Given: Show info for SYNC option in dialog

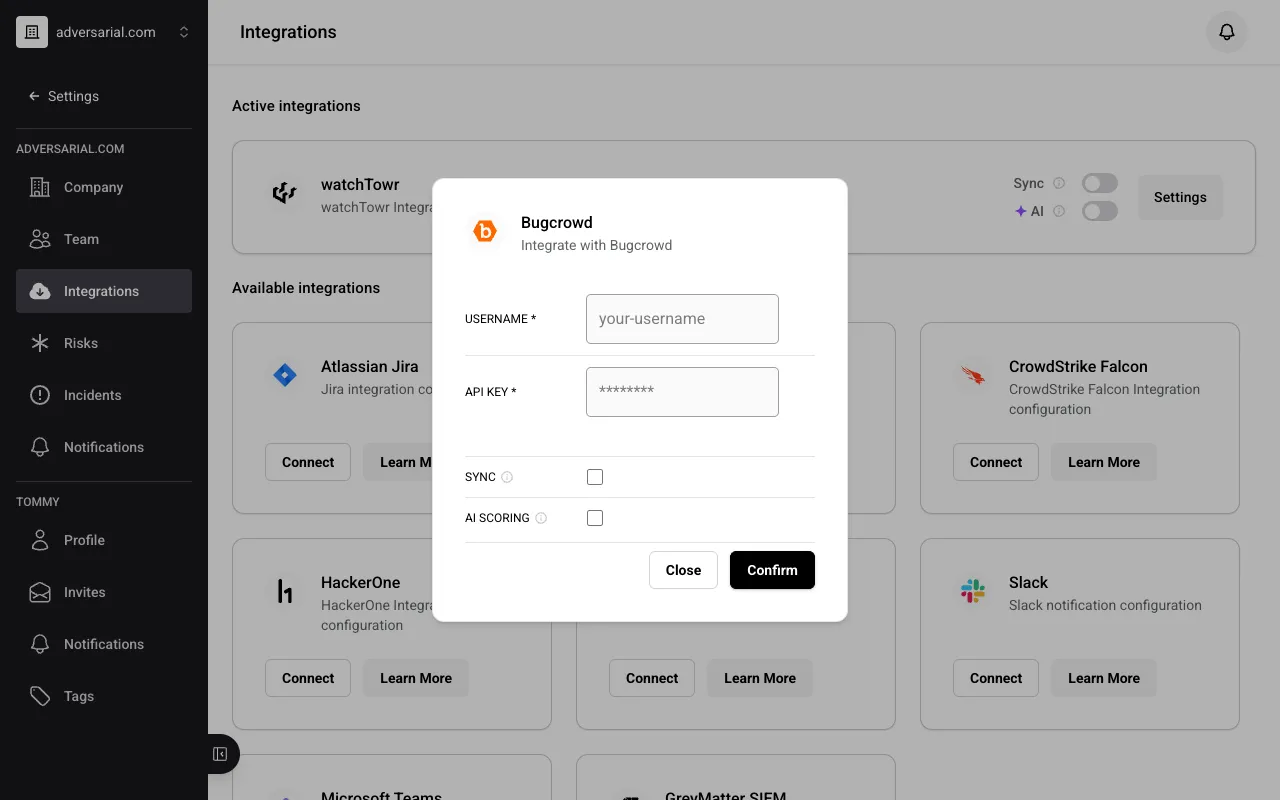Looking at the screenshot, I should pyautogui.click(x=507, y=477).
